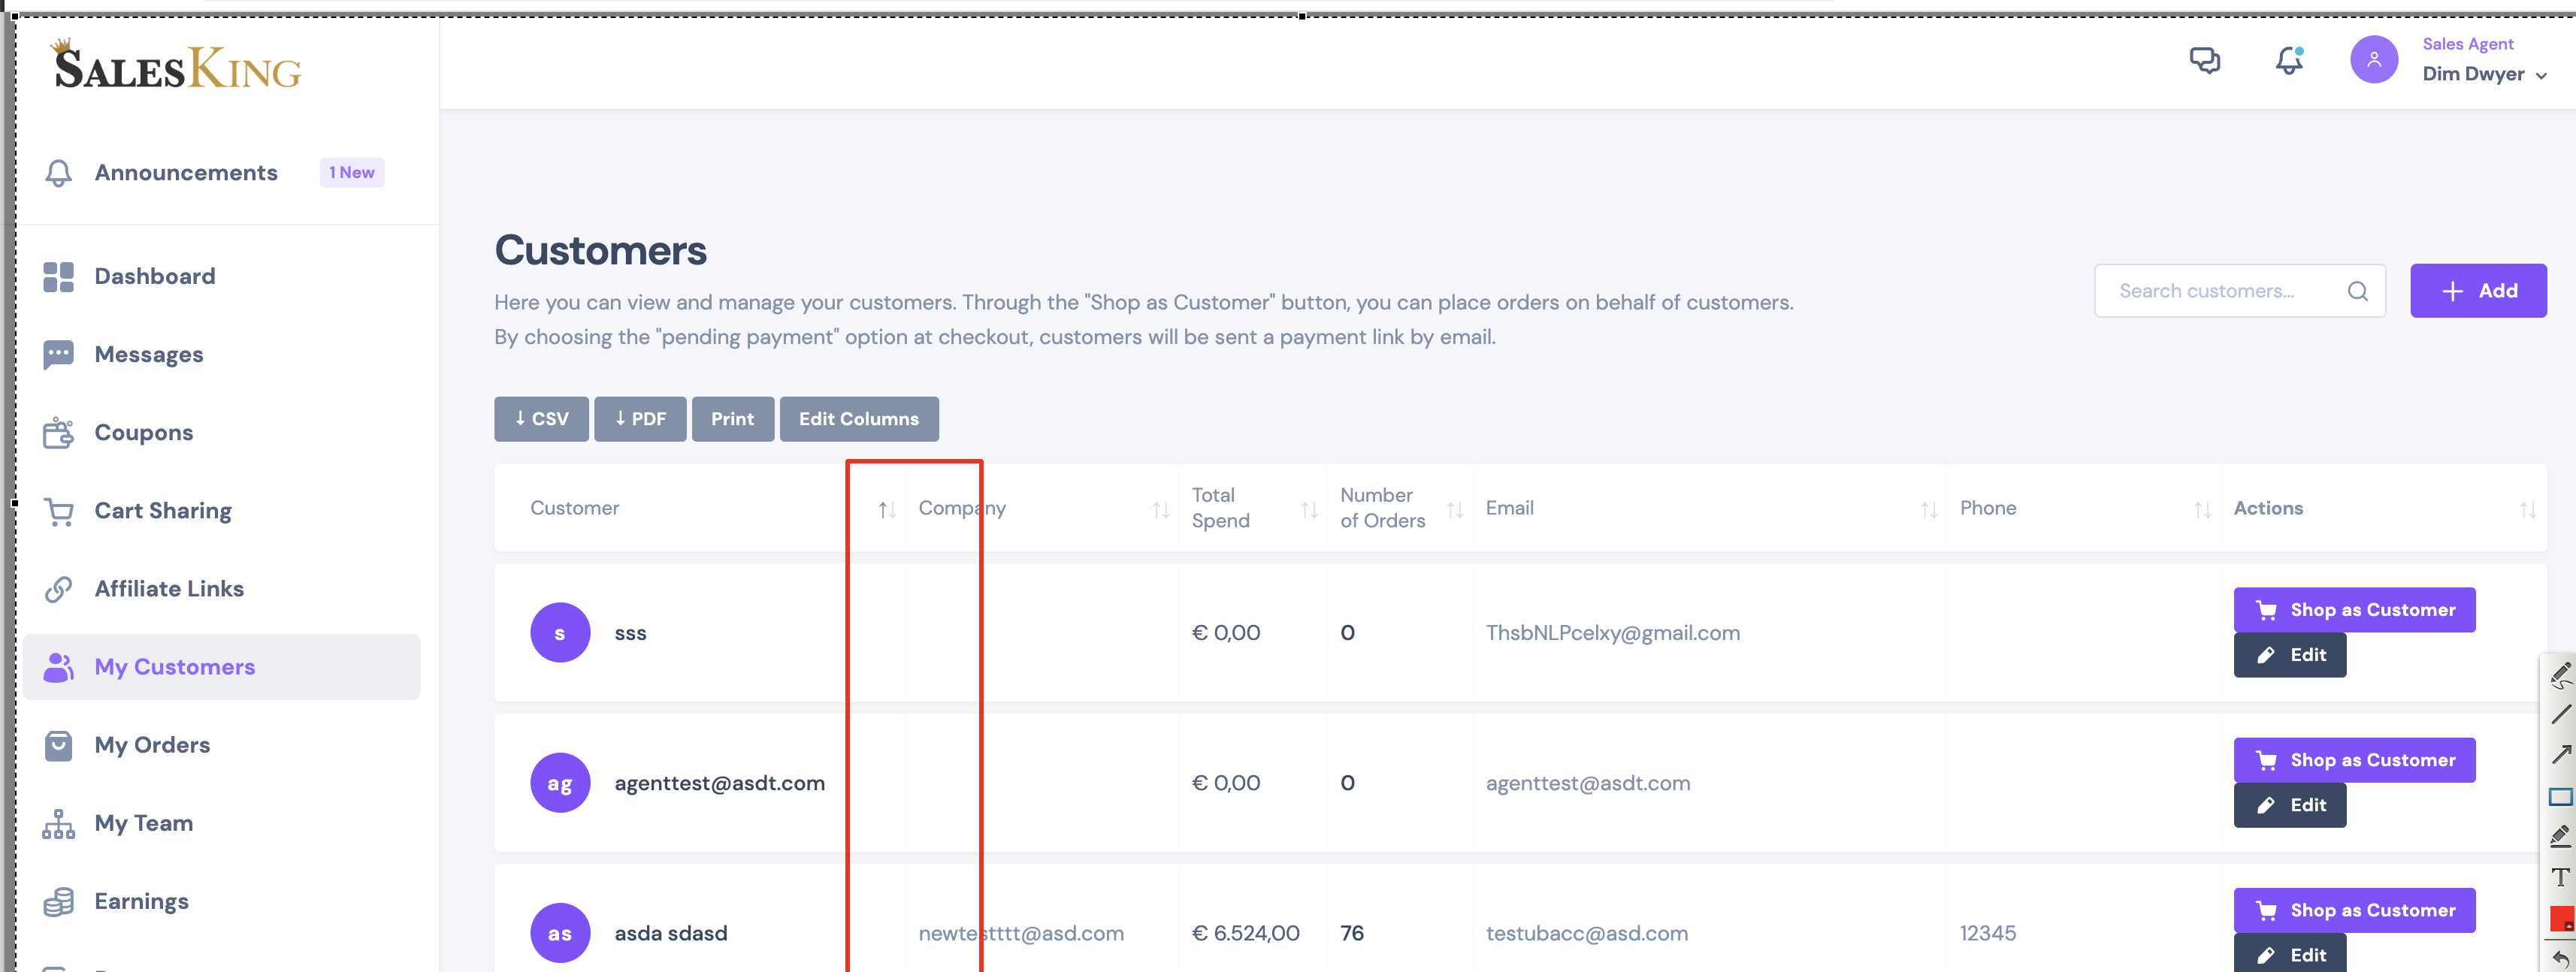
Task: Click the Print button
Action: [732, 418]
